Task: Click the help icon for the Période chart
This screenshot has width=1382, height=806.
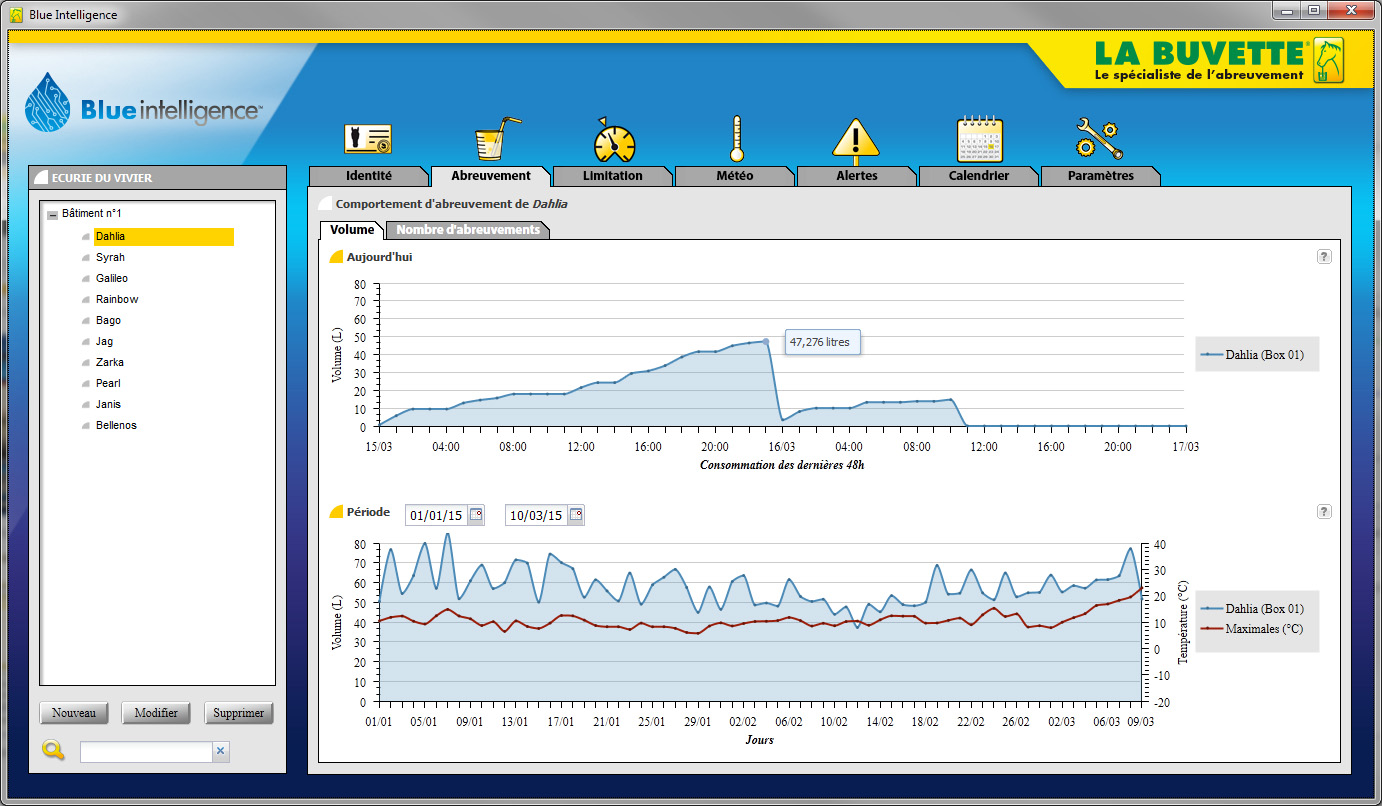Action: pyautogui.click(x=1324, y=512)
